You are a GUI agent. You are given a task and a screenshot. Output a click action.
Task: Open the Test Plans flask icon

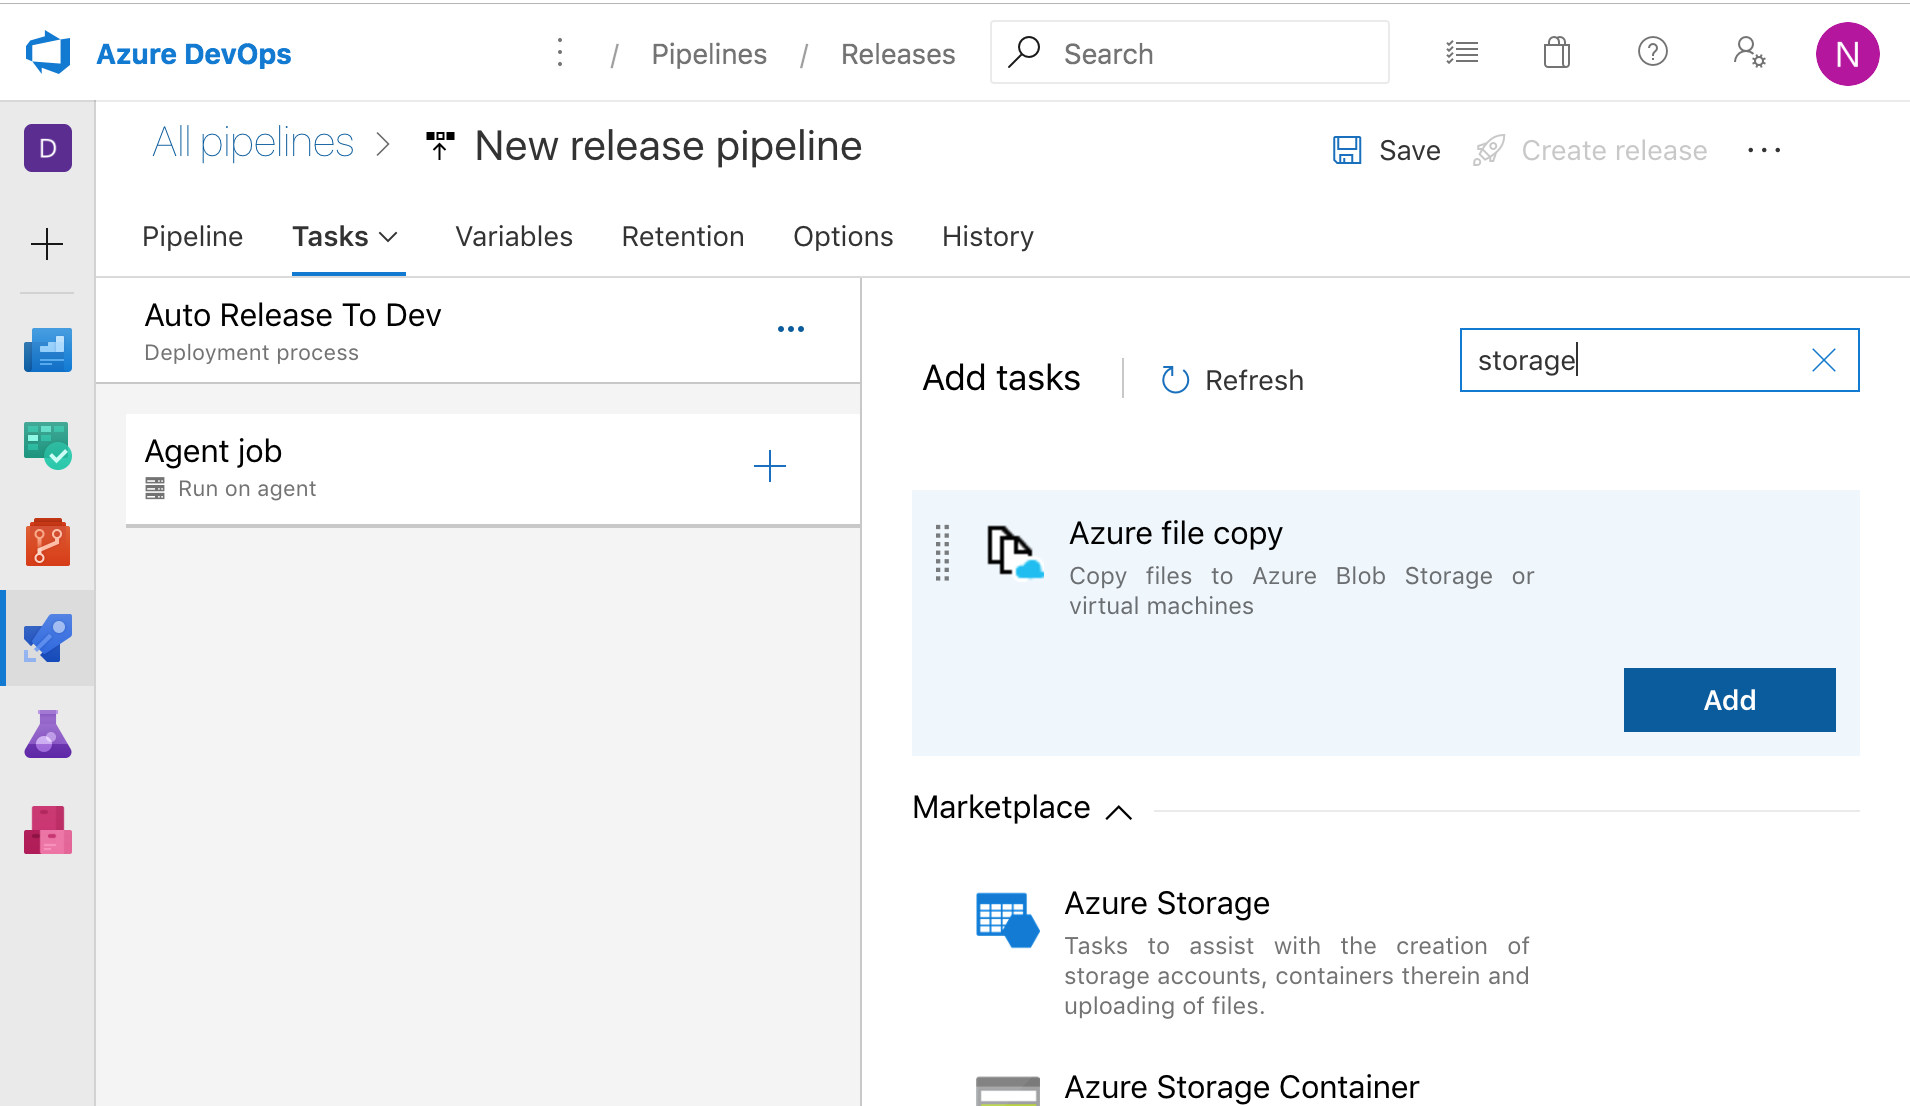[48, 734]
